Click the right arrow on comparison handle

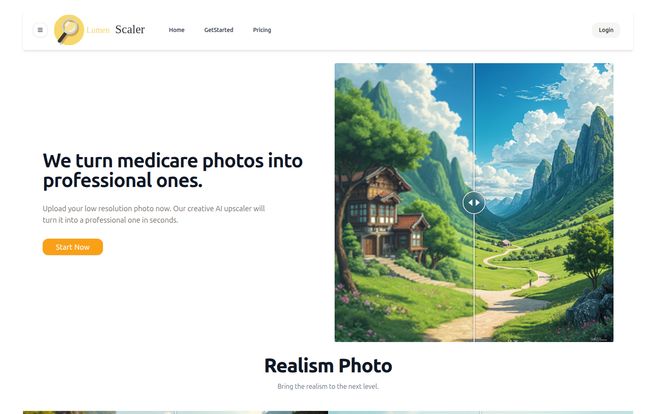click(x=478, y=203)
